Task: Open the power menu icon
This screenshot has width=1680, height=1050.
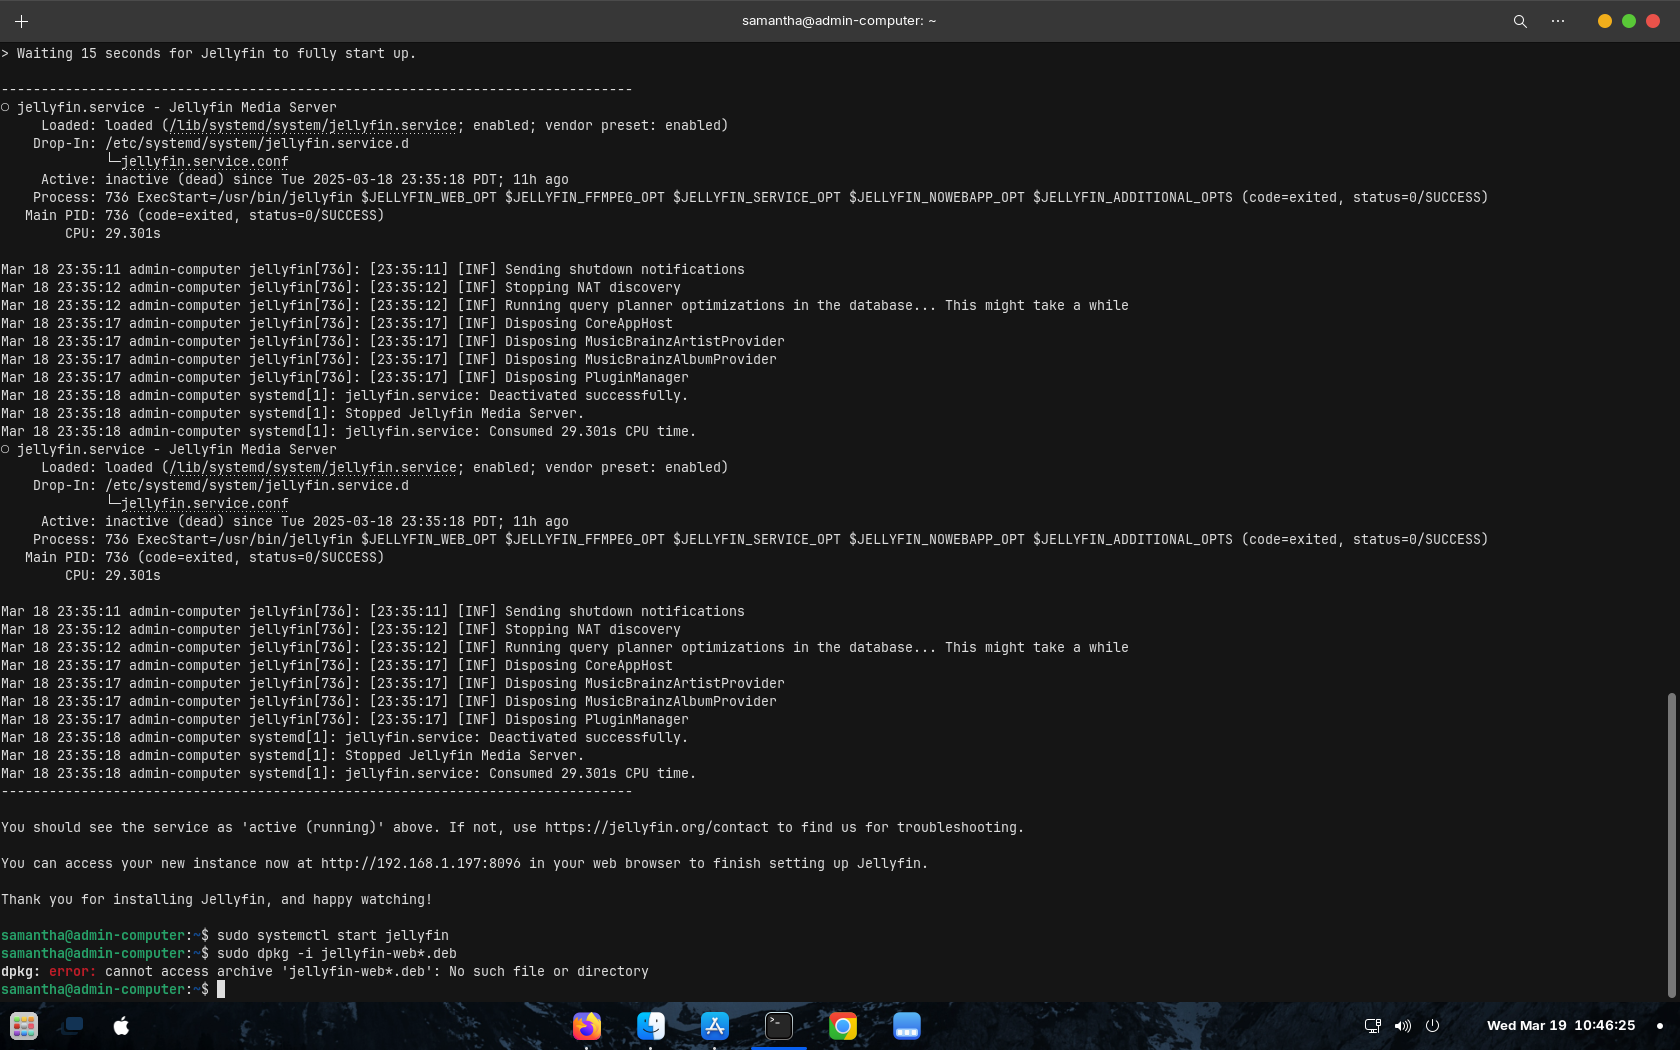Action: [1432, 1026]
